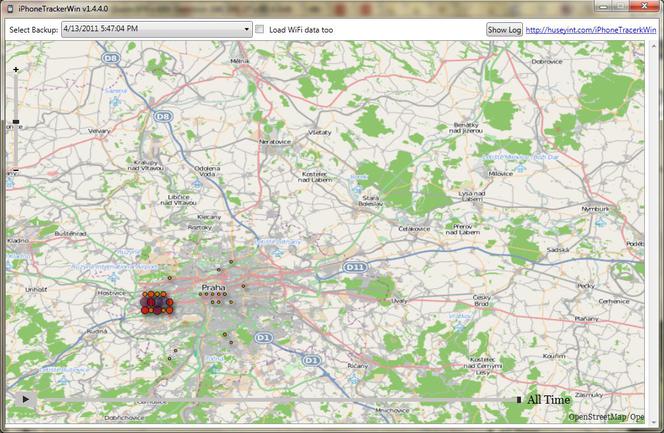Enable the Load WiFi data too checkbox
Screen dimensions: 664x433
[260, 29]
